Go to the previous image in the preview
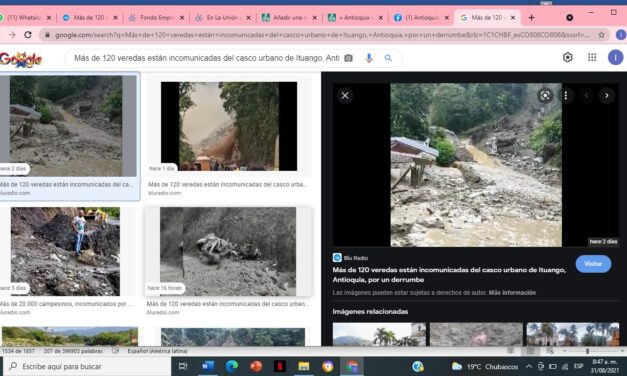Image resolution: width=627 pixels, height=376 pixels. click(x=586, y=96)
